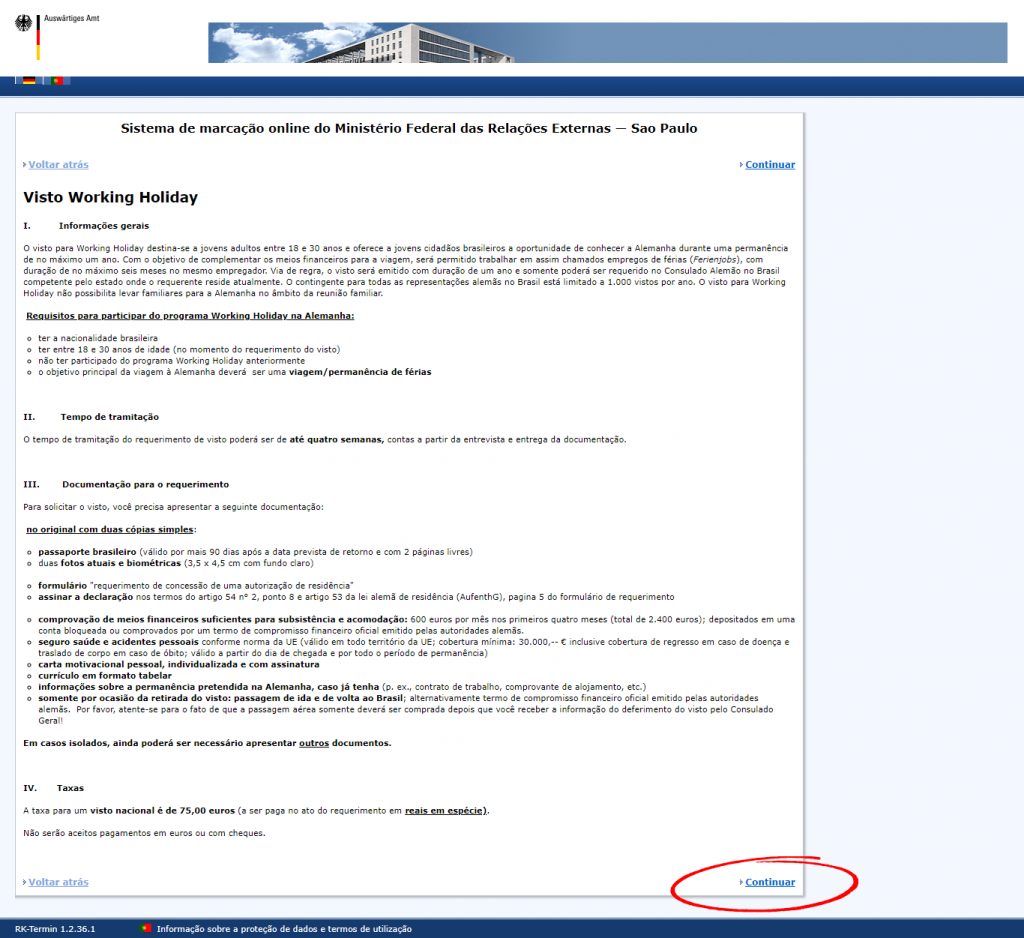Open data protection and terms of use info

point(283,929)
